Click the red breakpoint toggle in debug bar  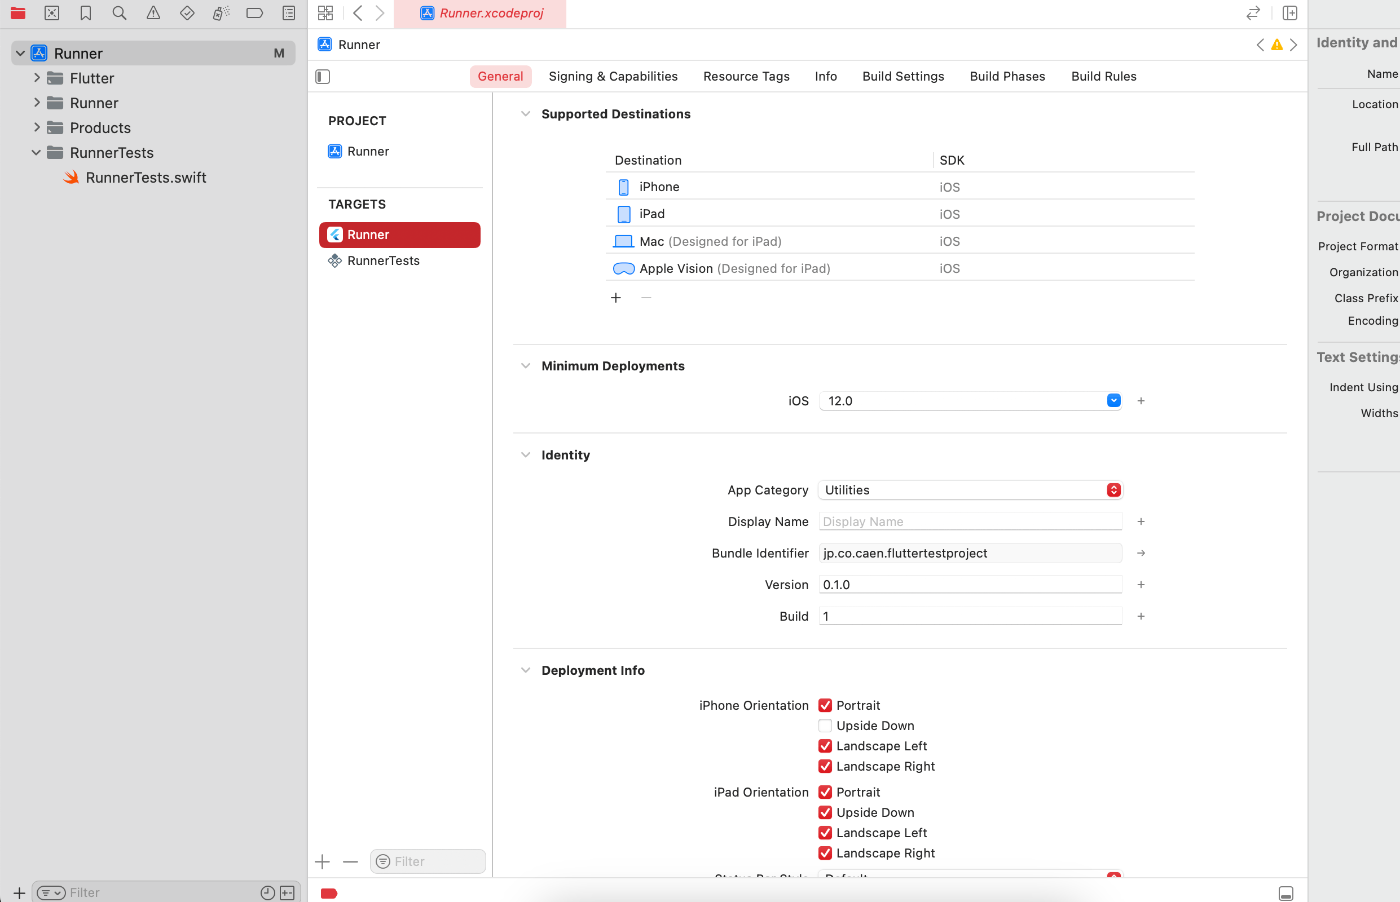click(x=329, y=893)
